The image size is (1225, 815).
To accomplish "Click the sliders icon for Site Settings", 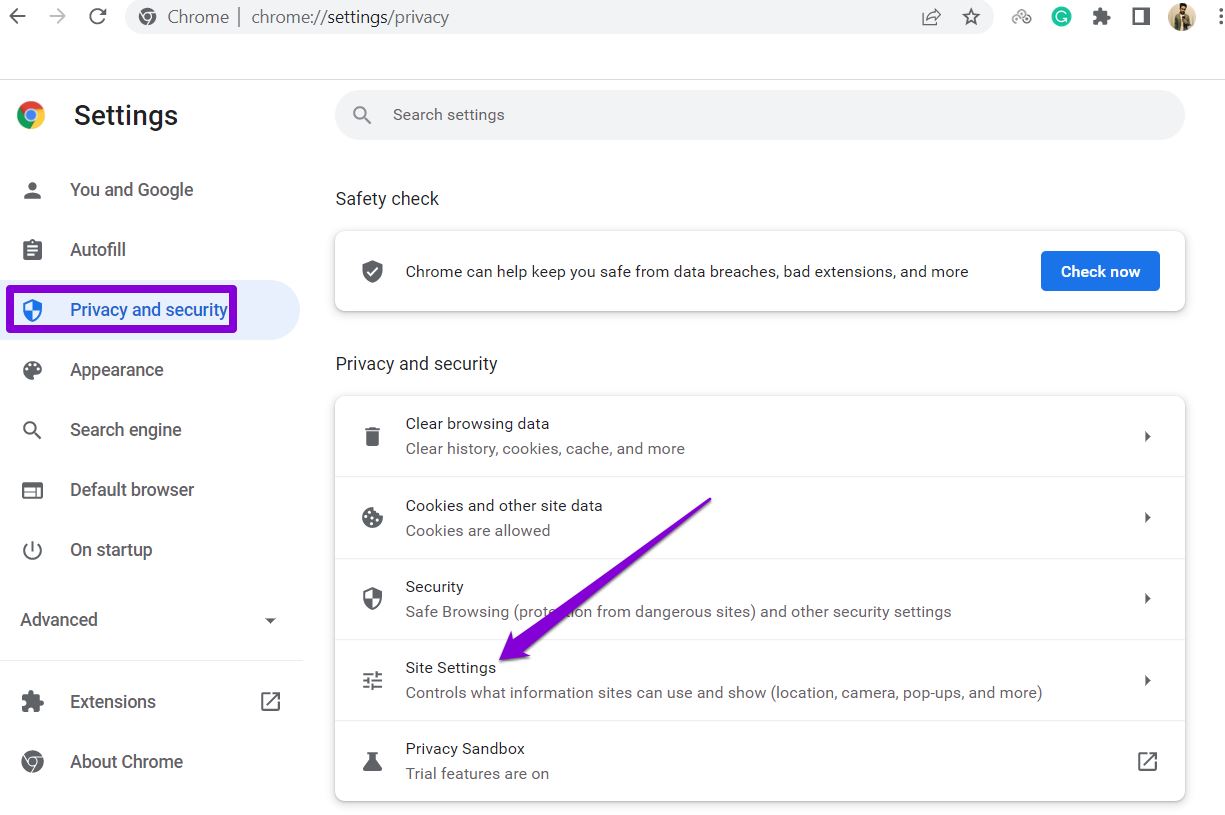I will pos(372,681).
